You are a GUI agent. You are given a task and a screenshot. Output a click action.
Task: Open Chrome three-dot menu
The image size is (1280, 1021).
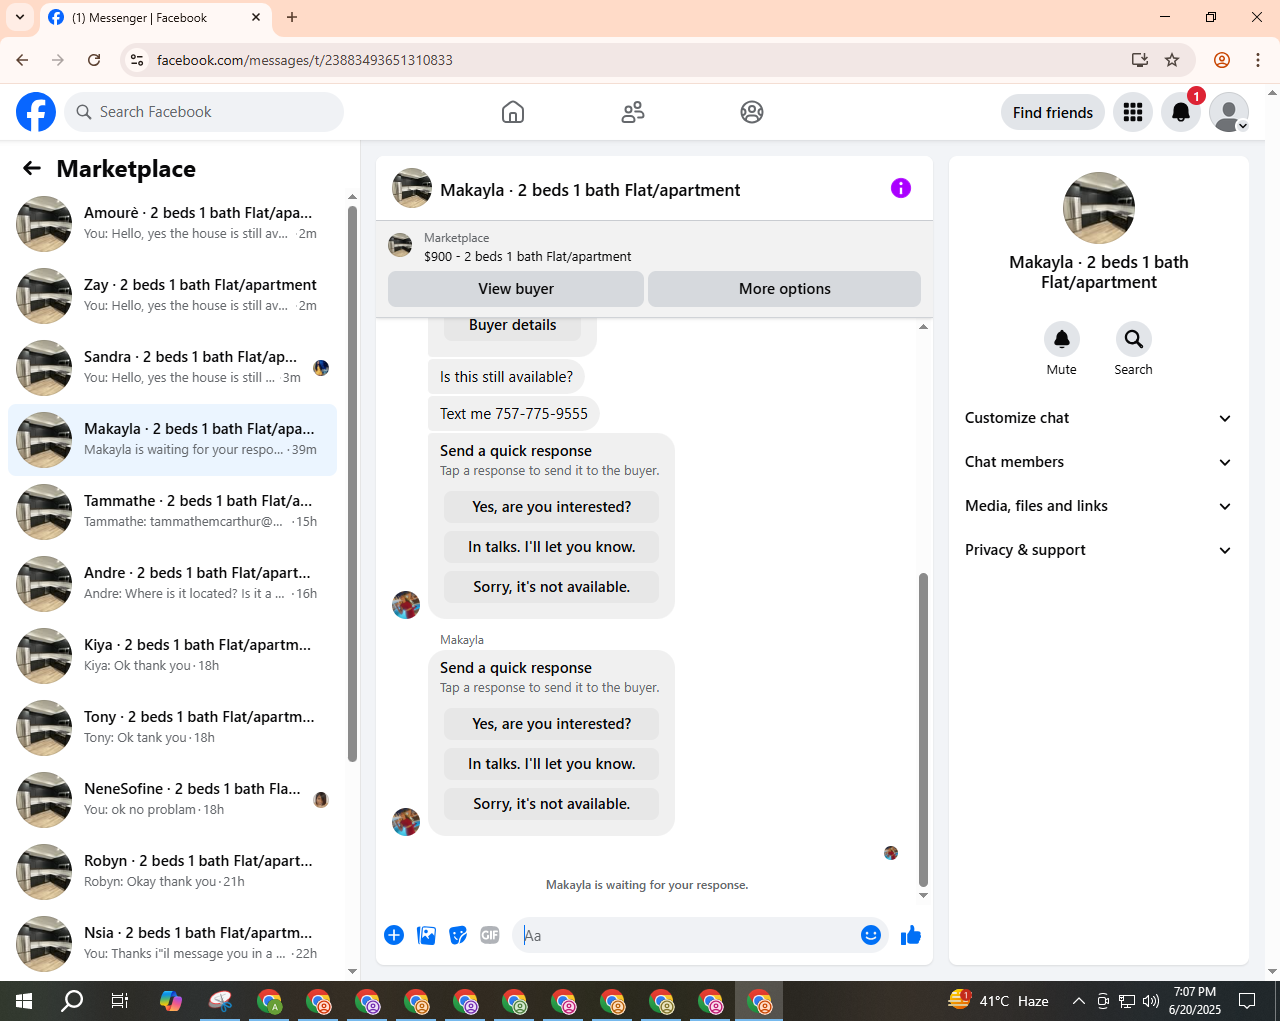(1258, 60)
